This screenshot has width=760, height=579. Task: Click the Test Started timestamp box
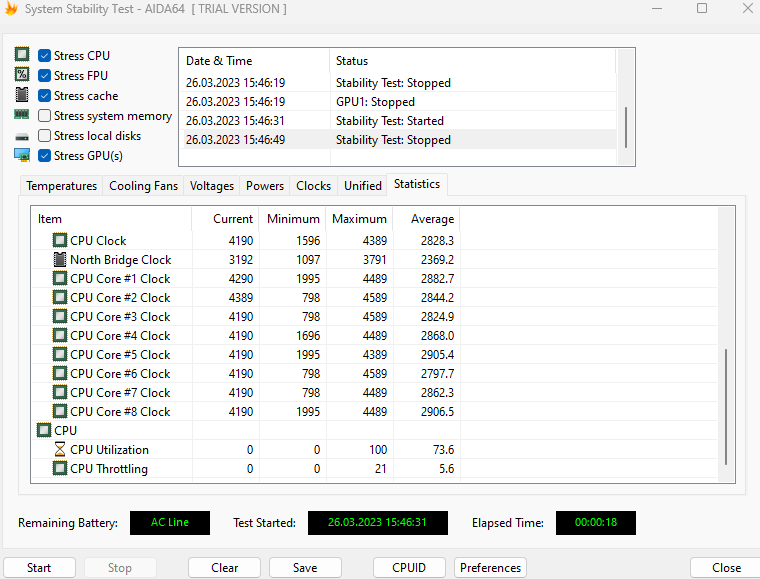click(x=378, y=523)
